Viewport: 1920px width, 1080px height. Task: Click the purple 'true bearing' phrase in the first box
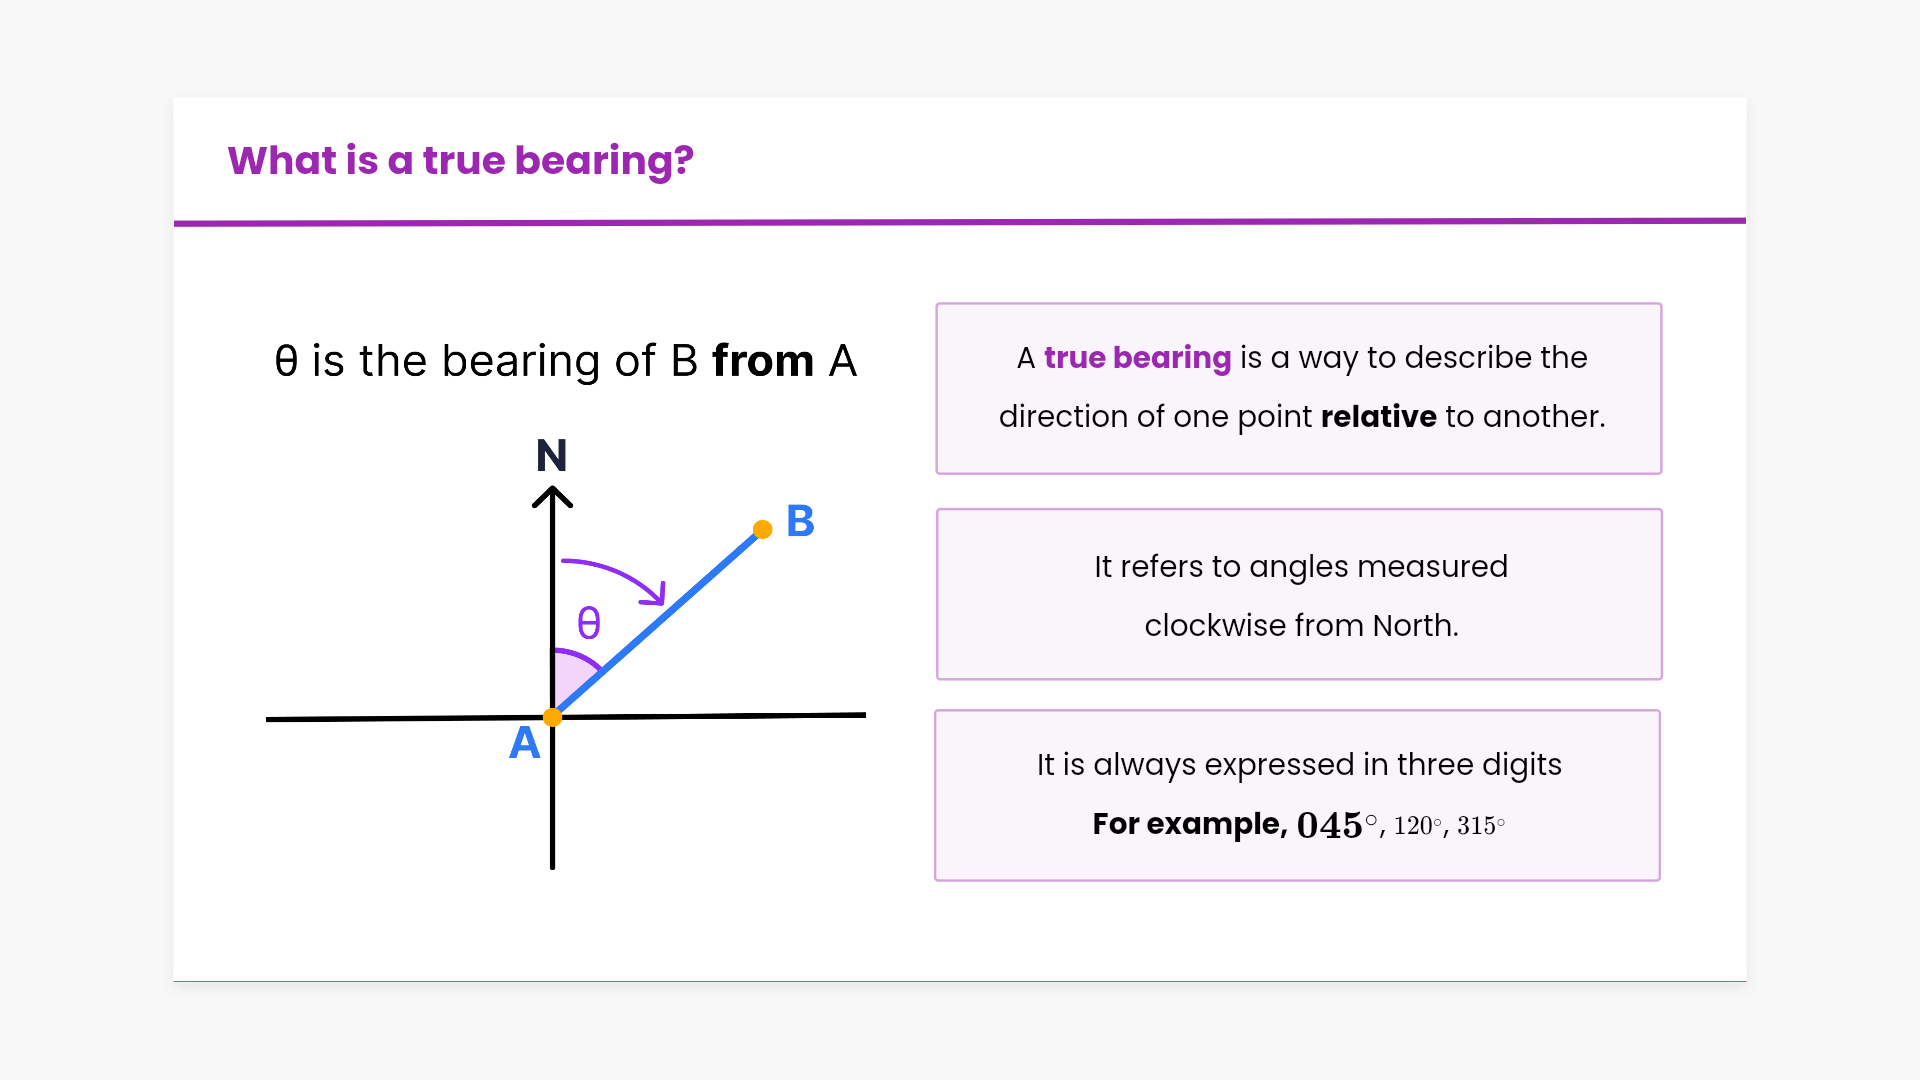tap(1137, 357)
